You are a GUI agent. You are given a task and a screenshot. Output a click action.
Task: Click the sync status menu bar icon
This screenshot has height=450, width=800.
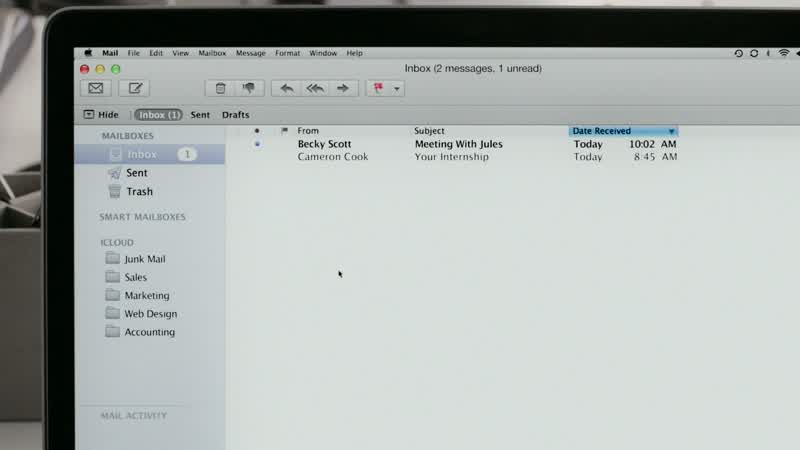754,53
